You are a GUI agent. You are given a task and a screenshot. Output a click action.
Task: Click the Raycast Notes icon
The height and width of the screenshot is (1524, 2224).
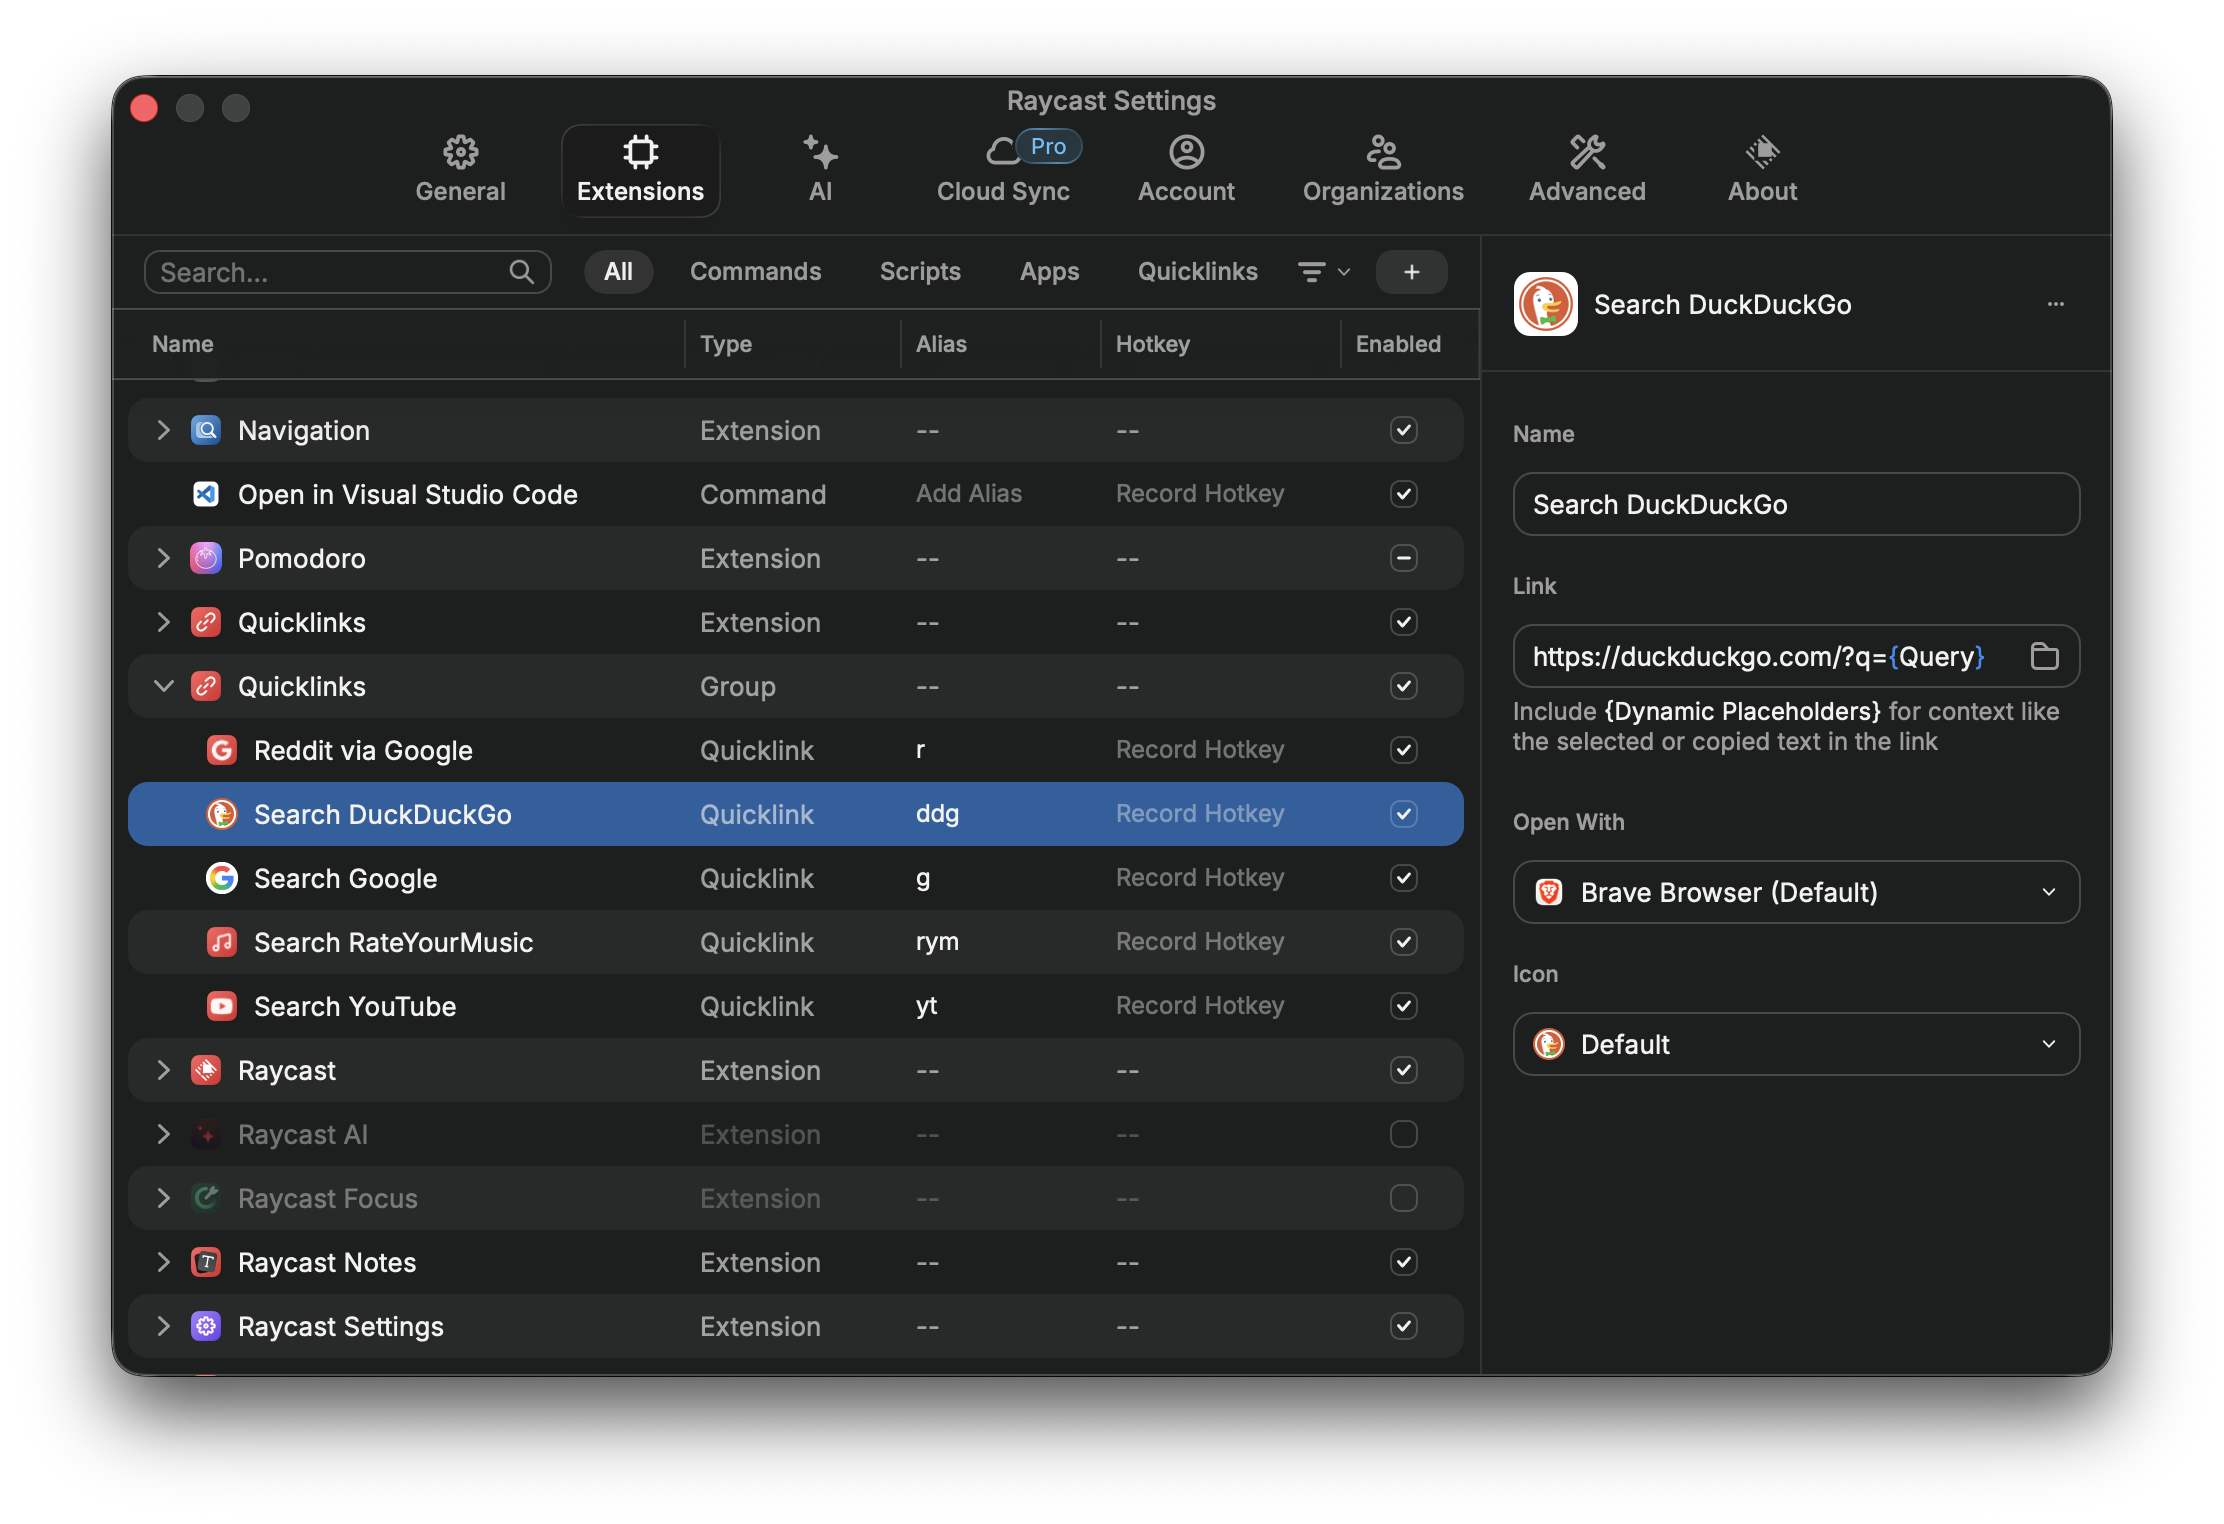206,1262
